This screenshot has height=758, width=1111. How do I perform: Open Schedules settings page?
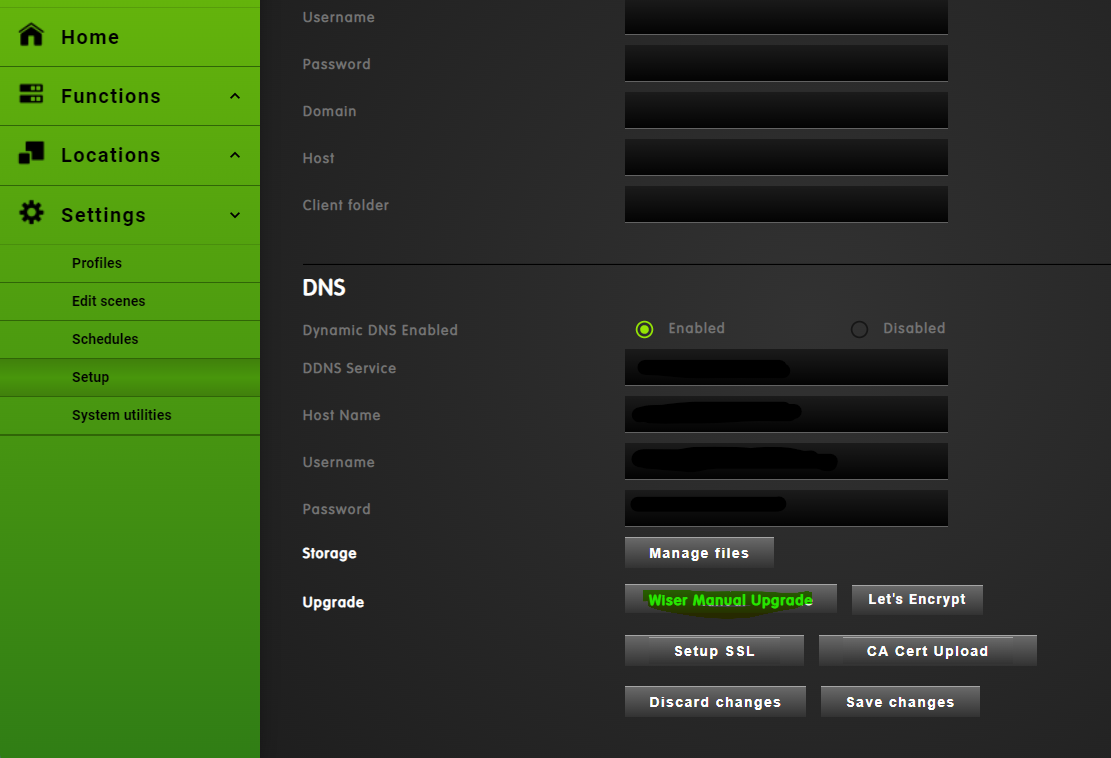point(130,339)
